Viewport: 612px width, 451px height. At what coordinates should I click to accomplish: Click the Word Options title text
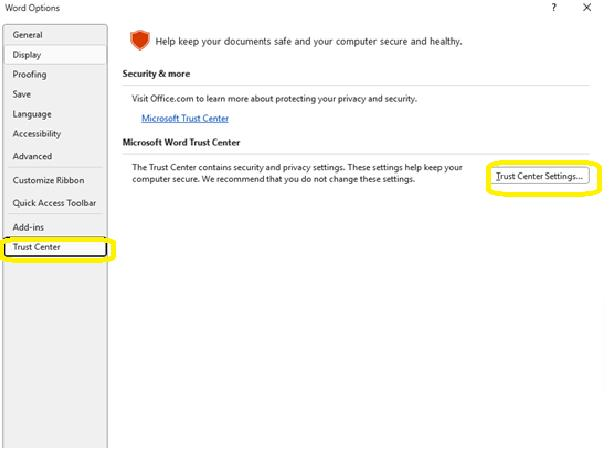(x=32, y=8)
